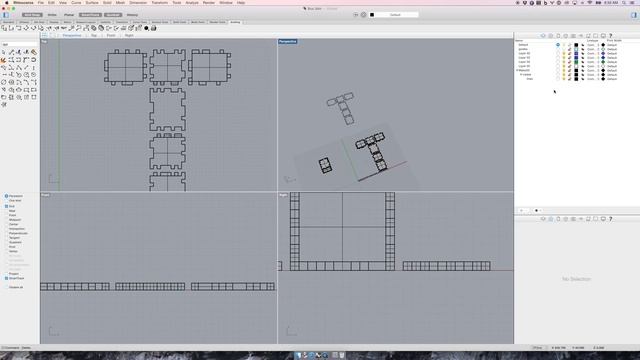The image size is (640, 360).
Task: Click the help question mark in lower right panel
Action: [x=611, y=219]
